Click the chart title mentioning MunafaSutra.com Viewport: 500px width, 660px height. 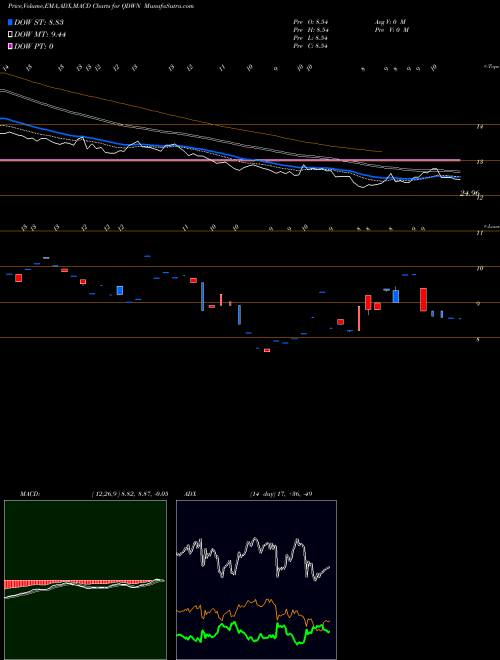coord(101,7)
